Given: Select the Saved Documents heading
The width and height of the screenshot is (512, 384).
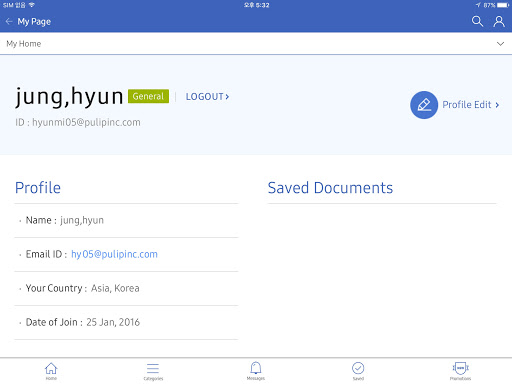Looking at the screenshot, I should pos(330,188).
